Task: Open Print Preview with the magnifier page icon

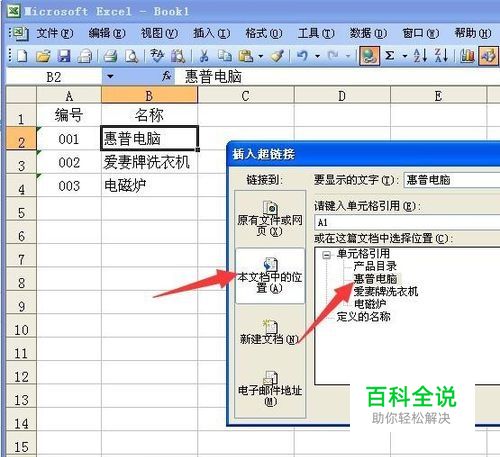Action: (131, 56)
